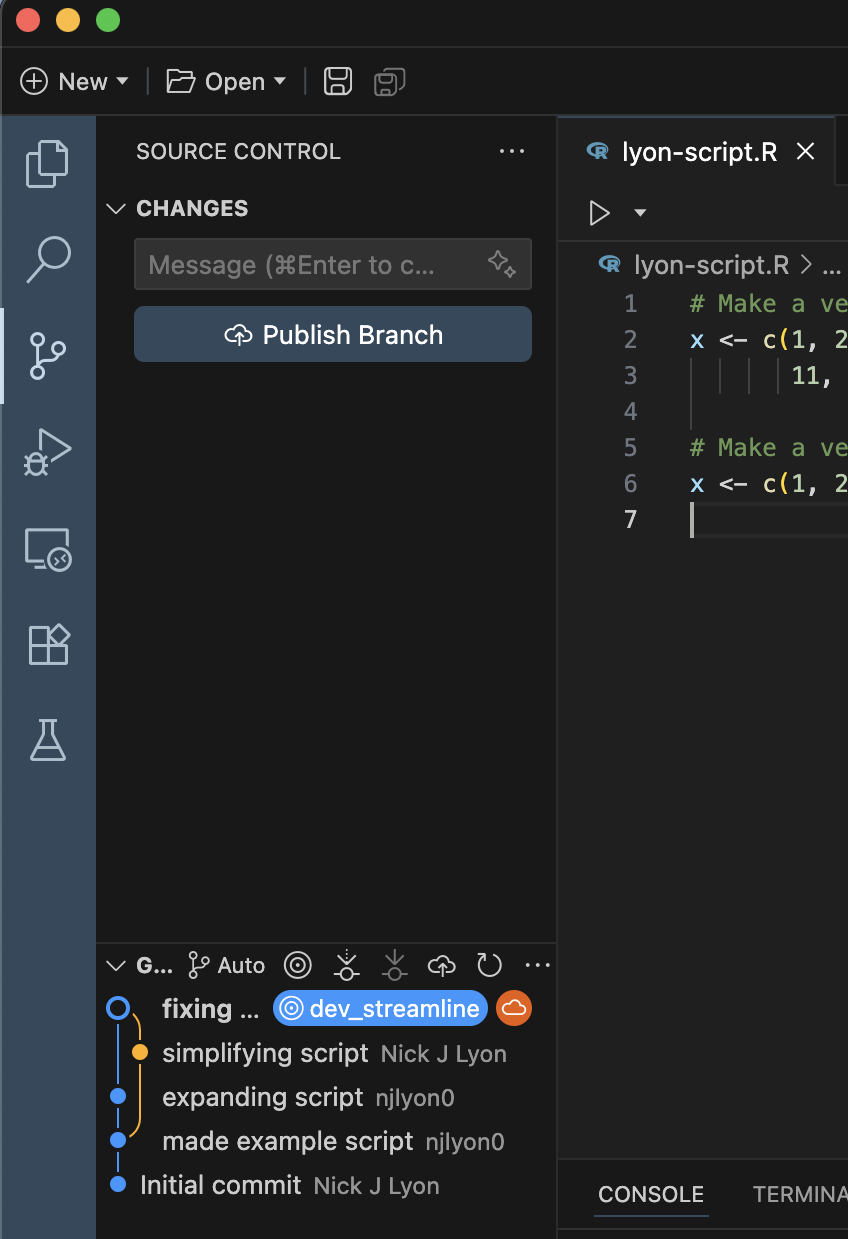Open the Extensions view
Screen dimensions: 848x1239
tap(47, 644)
